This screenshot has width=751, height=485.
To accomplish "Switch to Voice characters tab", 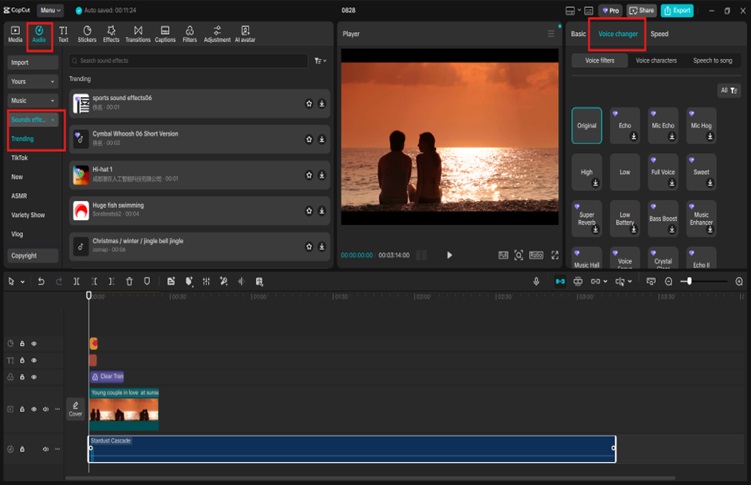I will click(656, 61).
